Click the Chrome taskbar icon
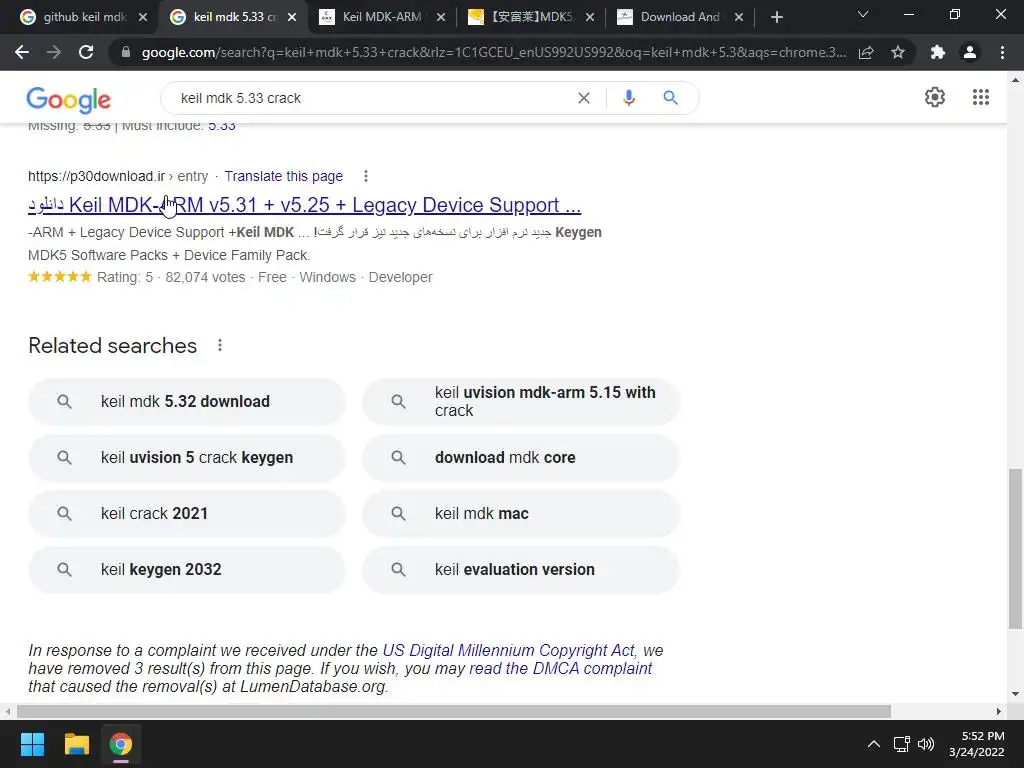The height and width of the screenshot is (768, 1024). coord(120,744)
